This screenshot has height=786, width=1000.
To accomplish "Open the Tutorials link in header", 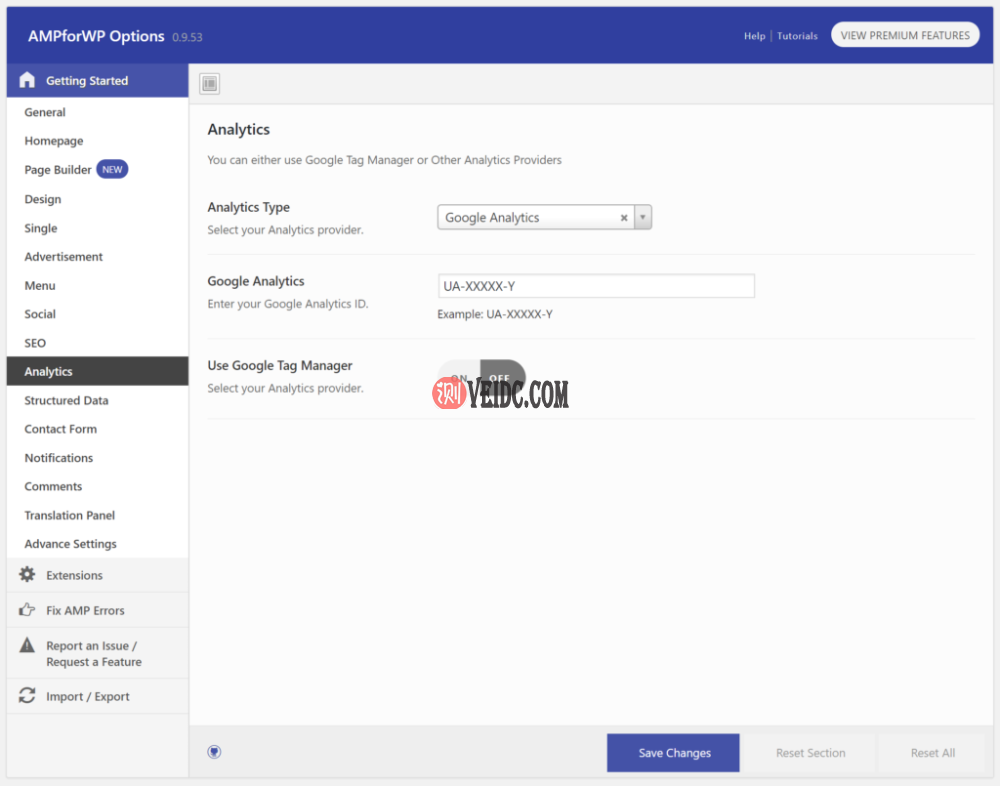I will [x=797, y=36].
